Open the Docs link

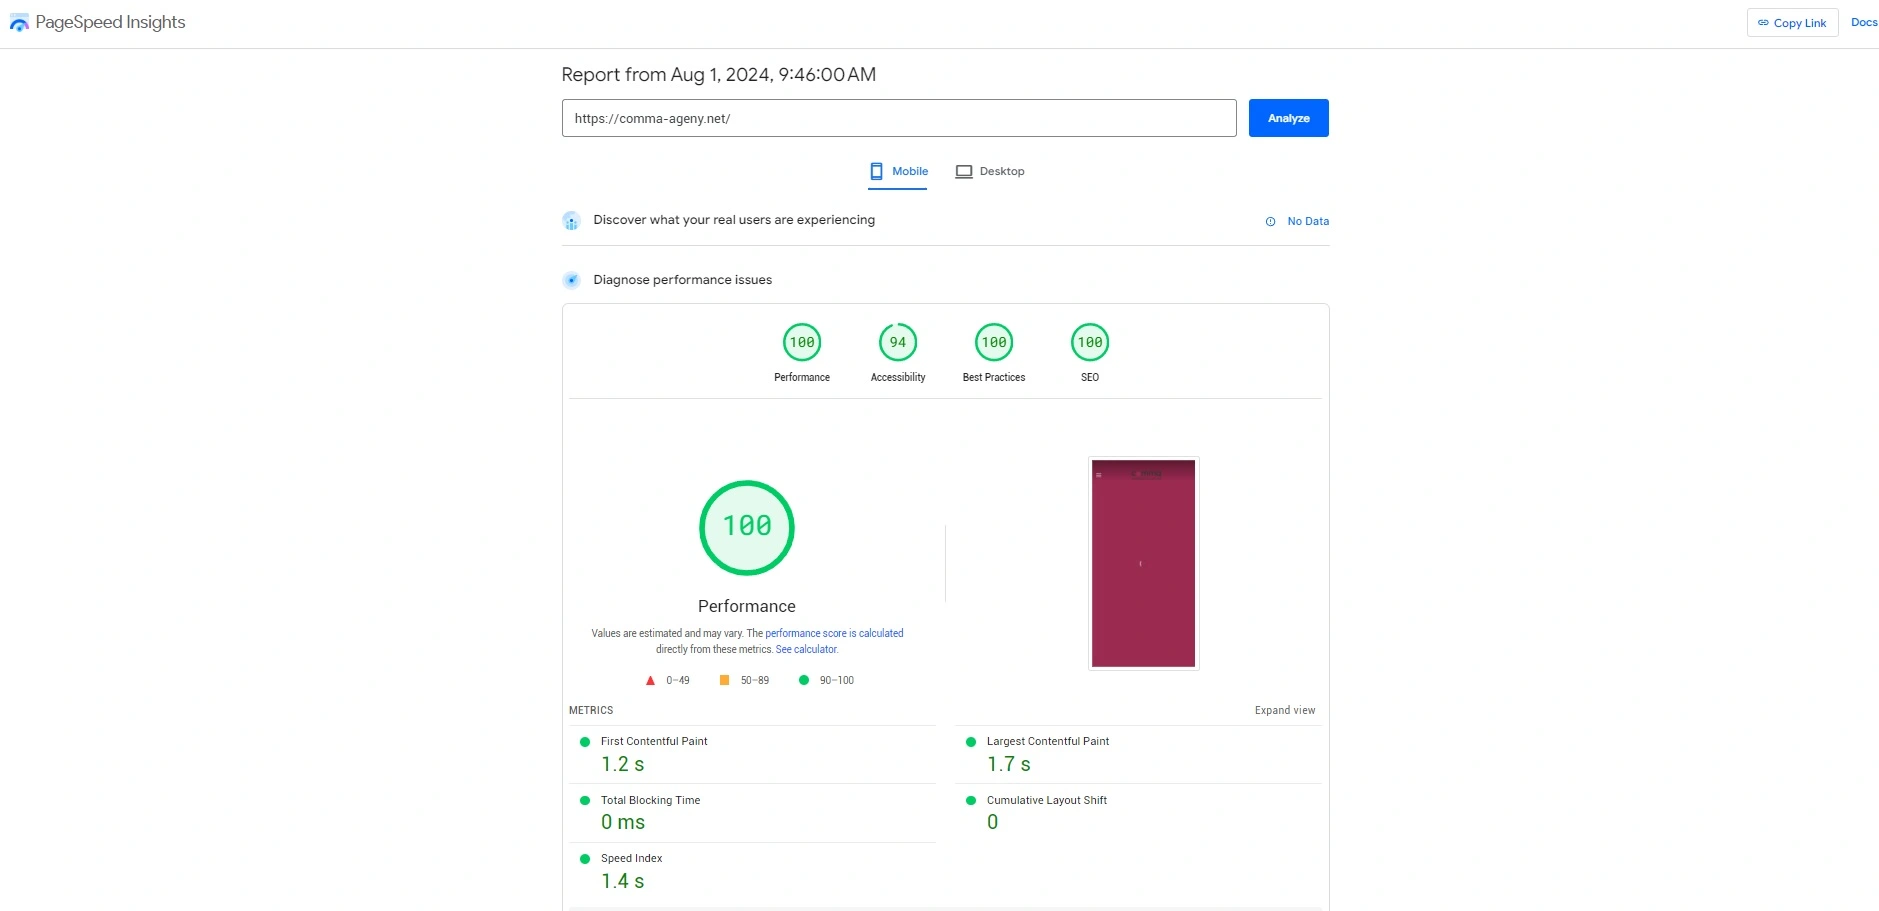click(x=1863, y=23)
